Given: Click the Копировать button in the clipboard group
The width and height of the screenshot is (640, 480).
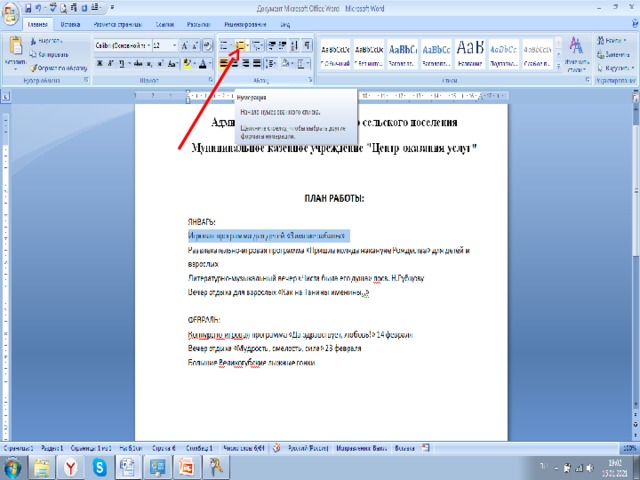Looking at the screenshot, I should click(x=52, y=53).
